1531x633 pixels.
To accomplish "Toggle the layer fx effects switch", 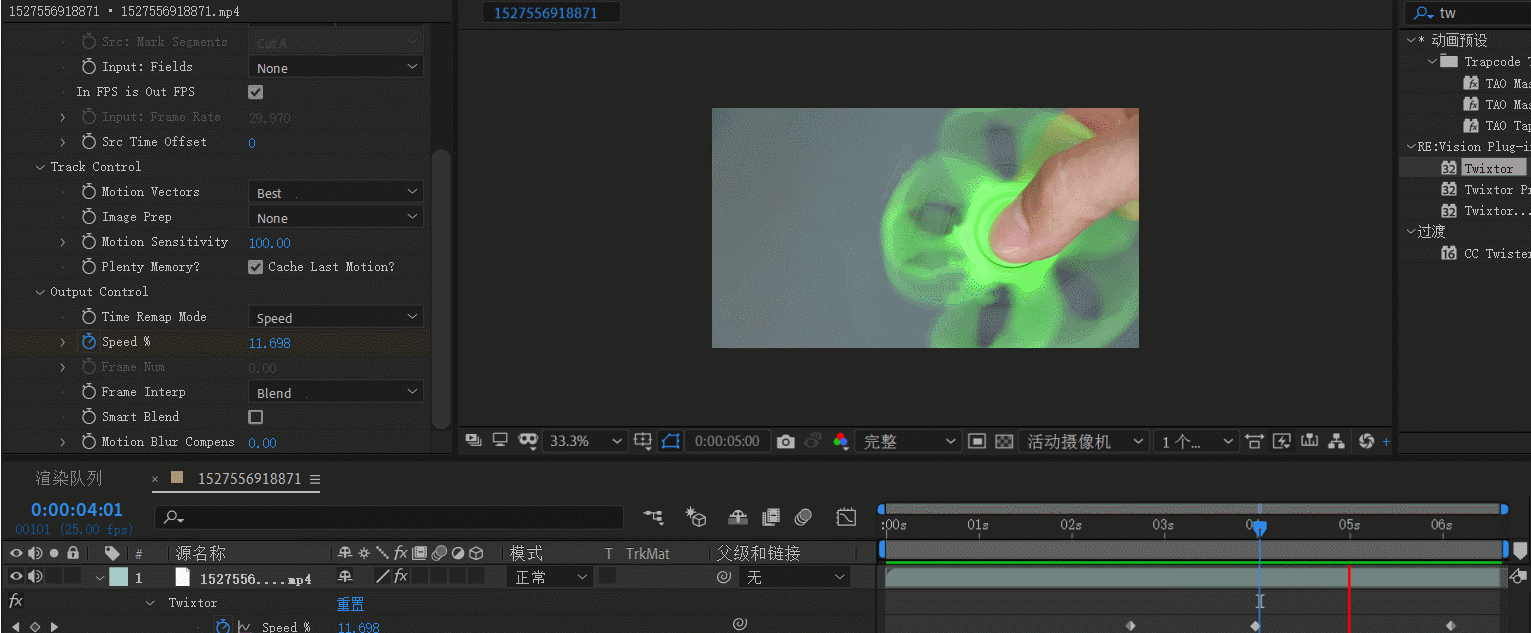I will [400, 576].
